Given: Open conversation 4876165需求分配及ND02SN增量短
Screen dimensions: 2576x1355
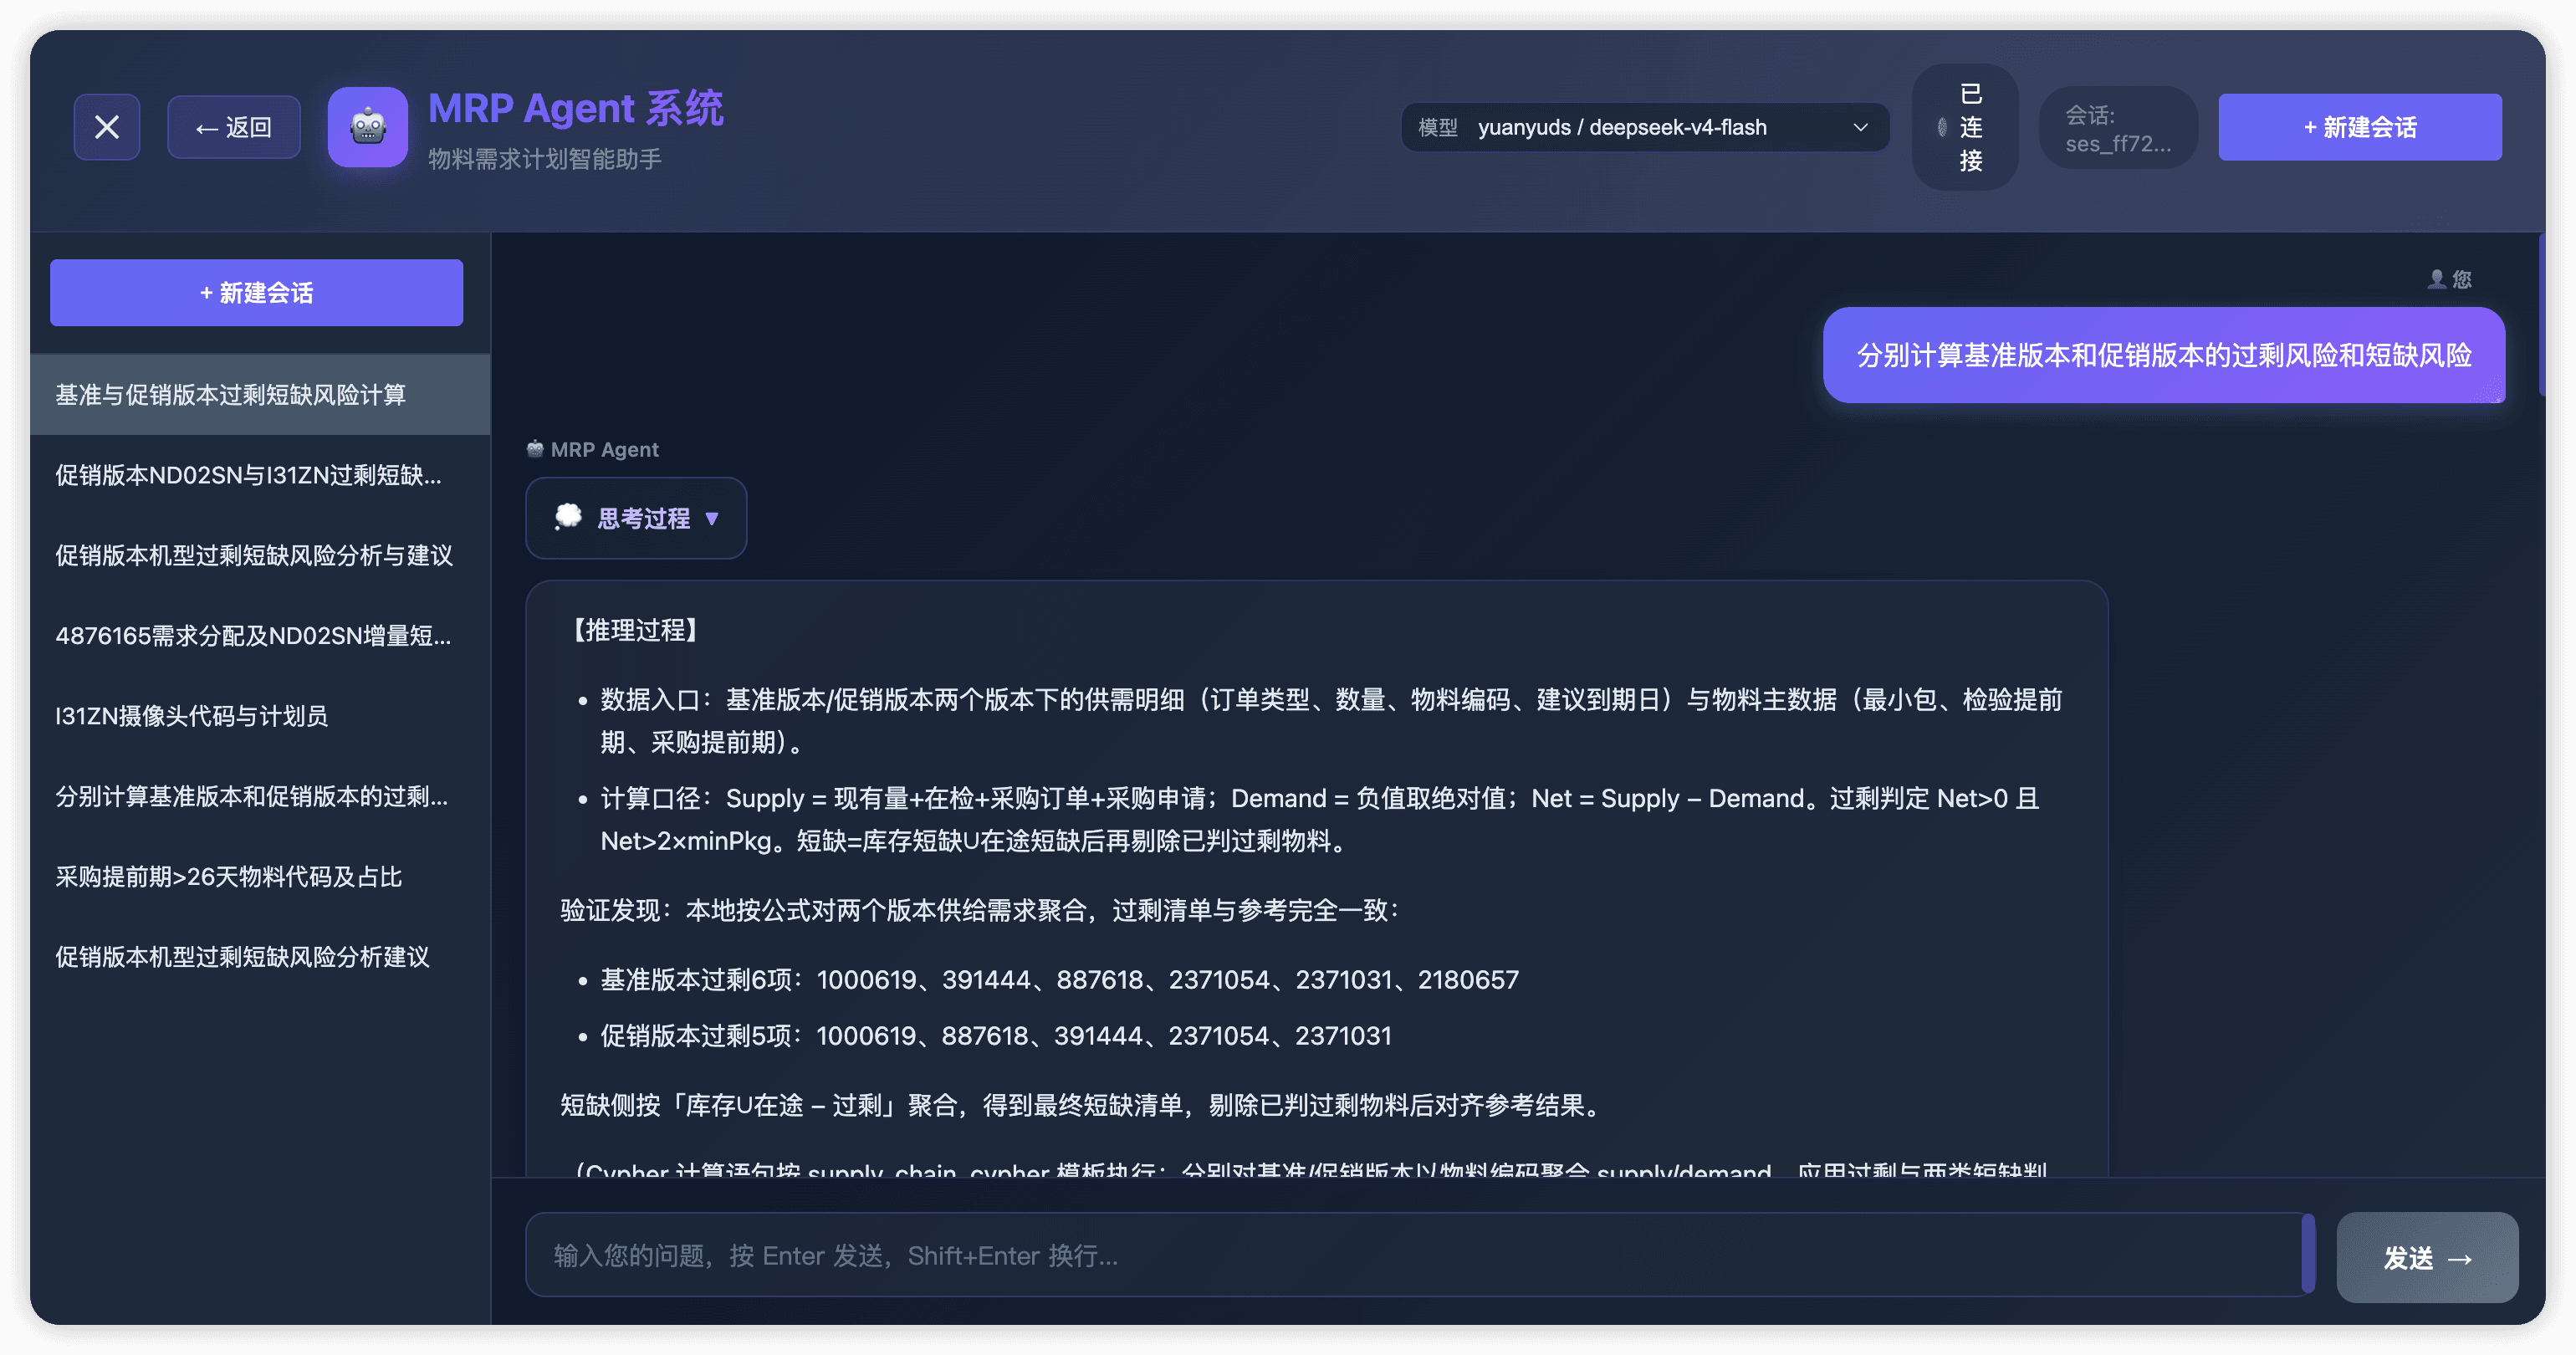Looking at the screenshot, I should [260, 635].
